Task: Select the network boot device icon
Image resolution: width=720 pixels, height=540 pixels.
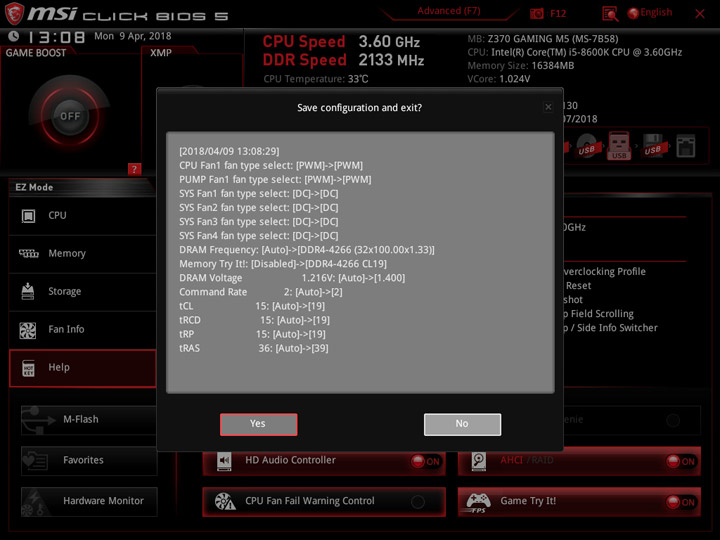Action: [x=686, y=146]
